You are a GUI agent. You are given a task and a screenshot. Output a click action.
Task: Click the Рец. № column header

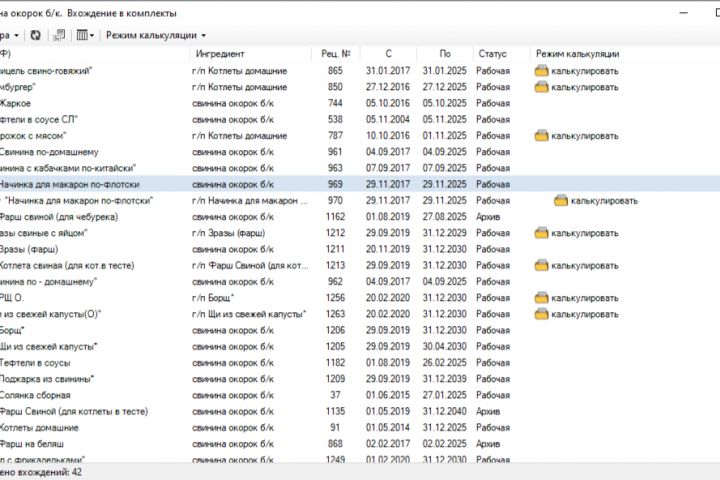coord(334,53)
